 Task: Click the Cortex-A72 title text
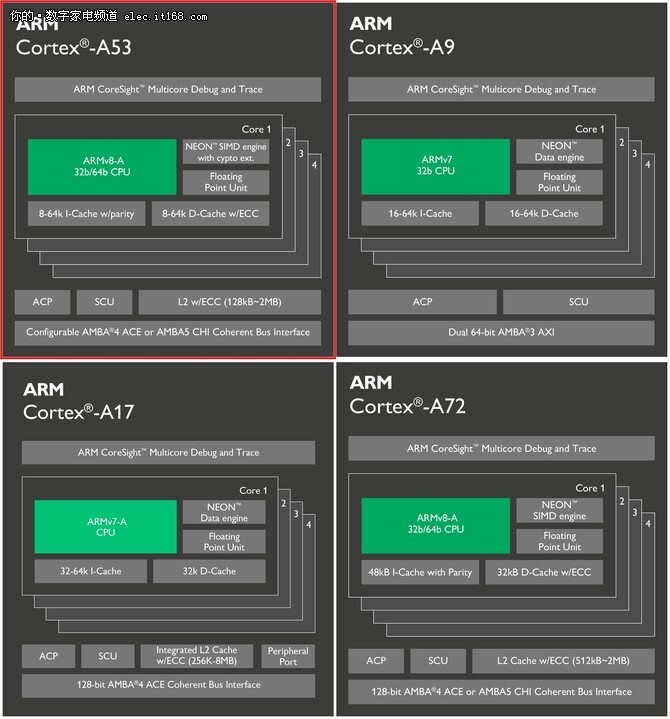click(407, 406)
